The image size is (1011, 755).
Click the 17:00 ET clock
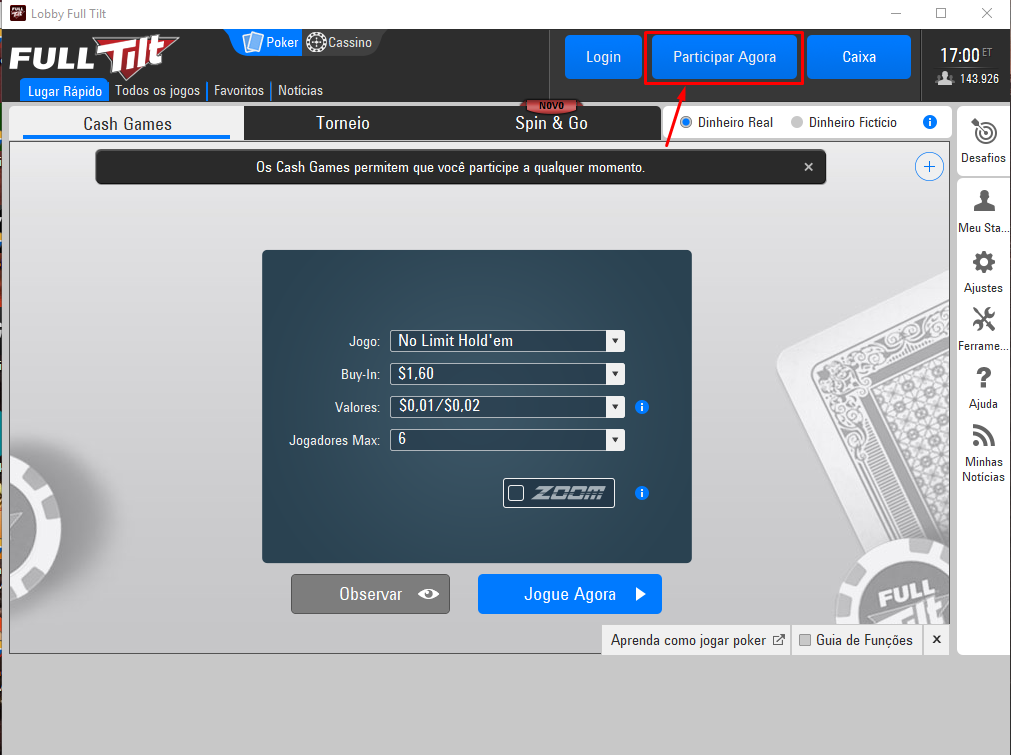pos(965,55)
